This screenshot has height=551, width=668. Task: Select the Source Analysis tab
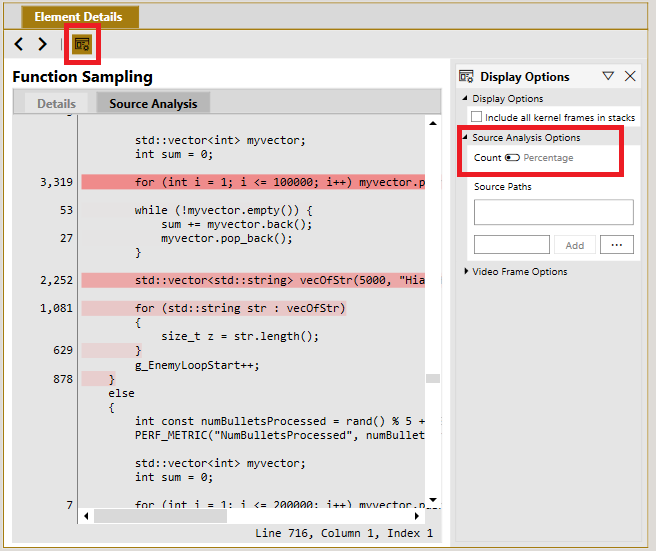(153, 104)
